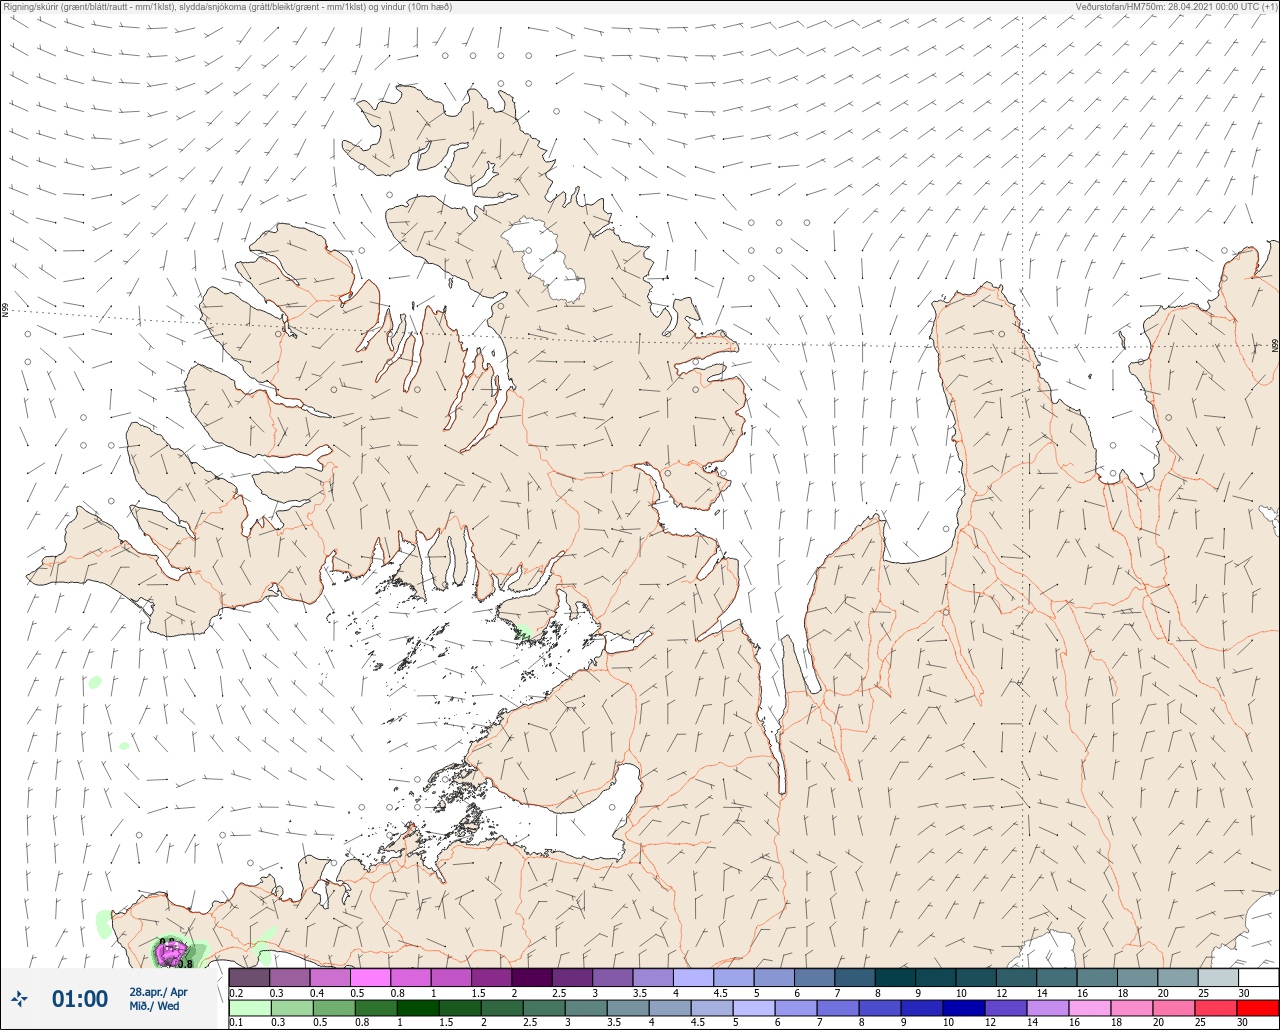The width and height of the screenshot is (1280, 1030).
Task: Select the palest green first swatch in lower legend row
Action: [249, 1008]
